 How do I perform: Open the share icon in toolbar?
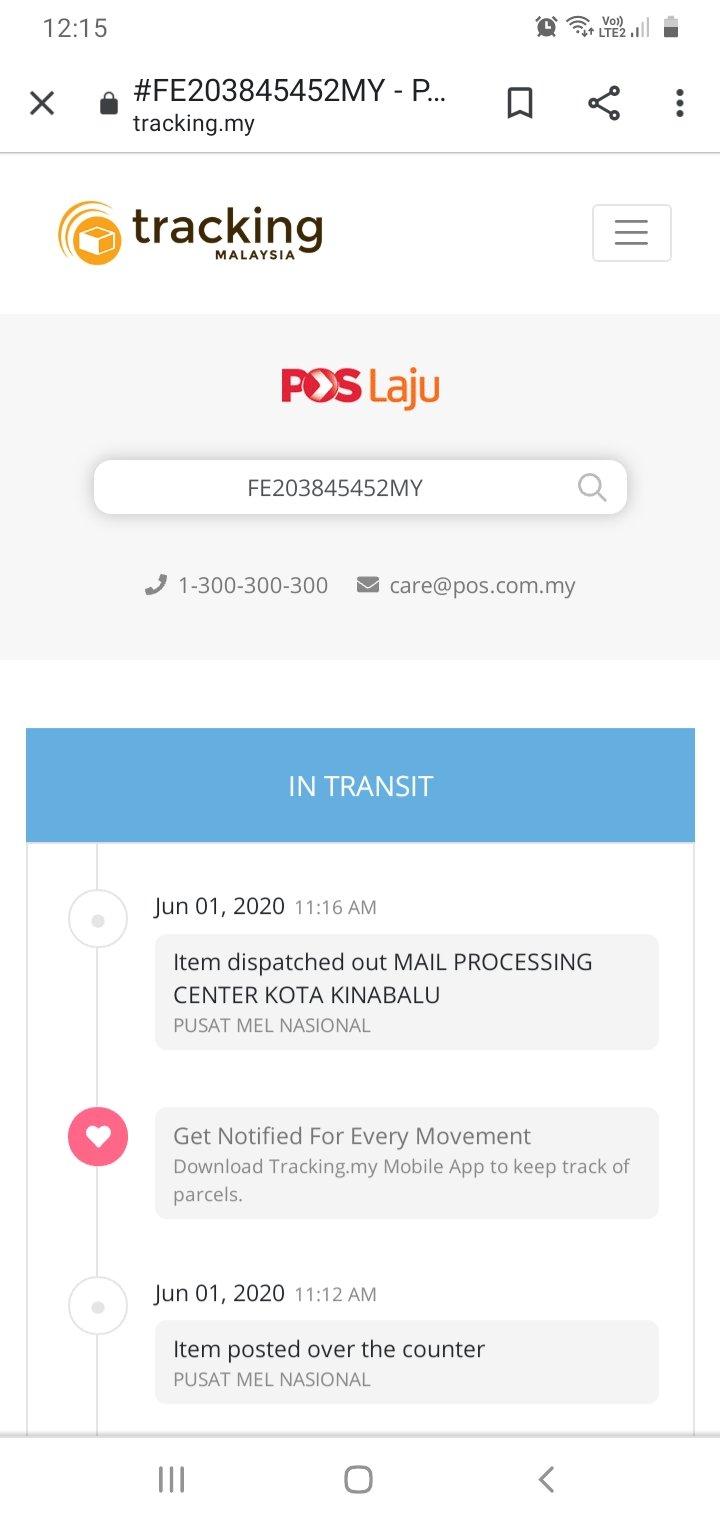[x=603, y=103]
